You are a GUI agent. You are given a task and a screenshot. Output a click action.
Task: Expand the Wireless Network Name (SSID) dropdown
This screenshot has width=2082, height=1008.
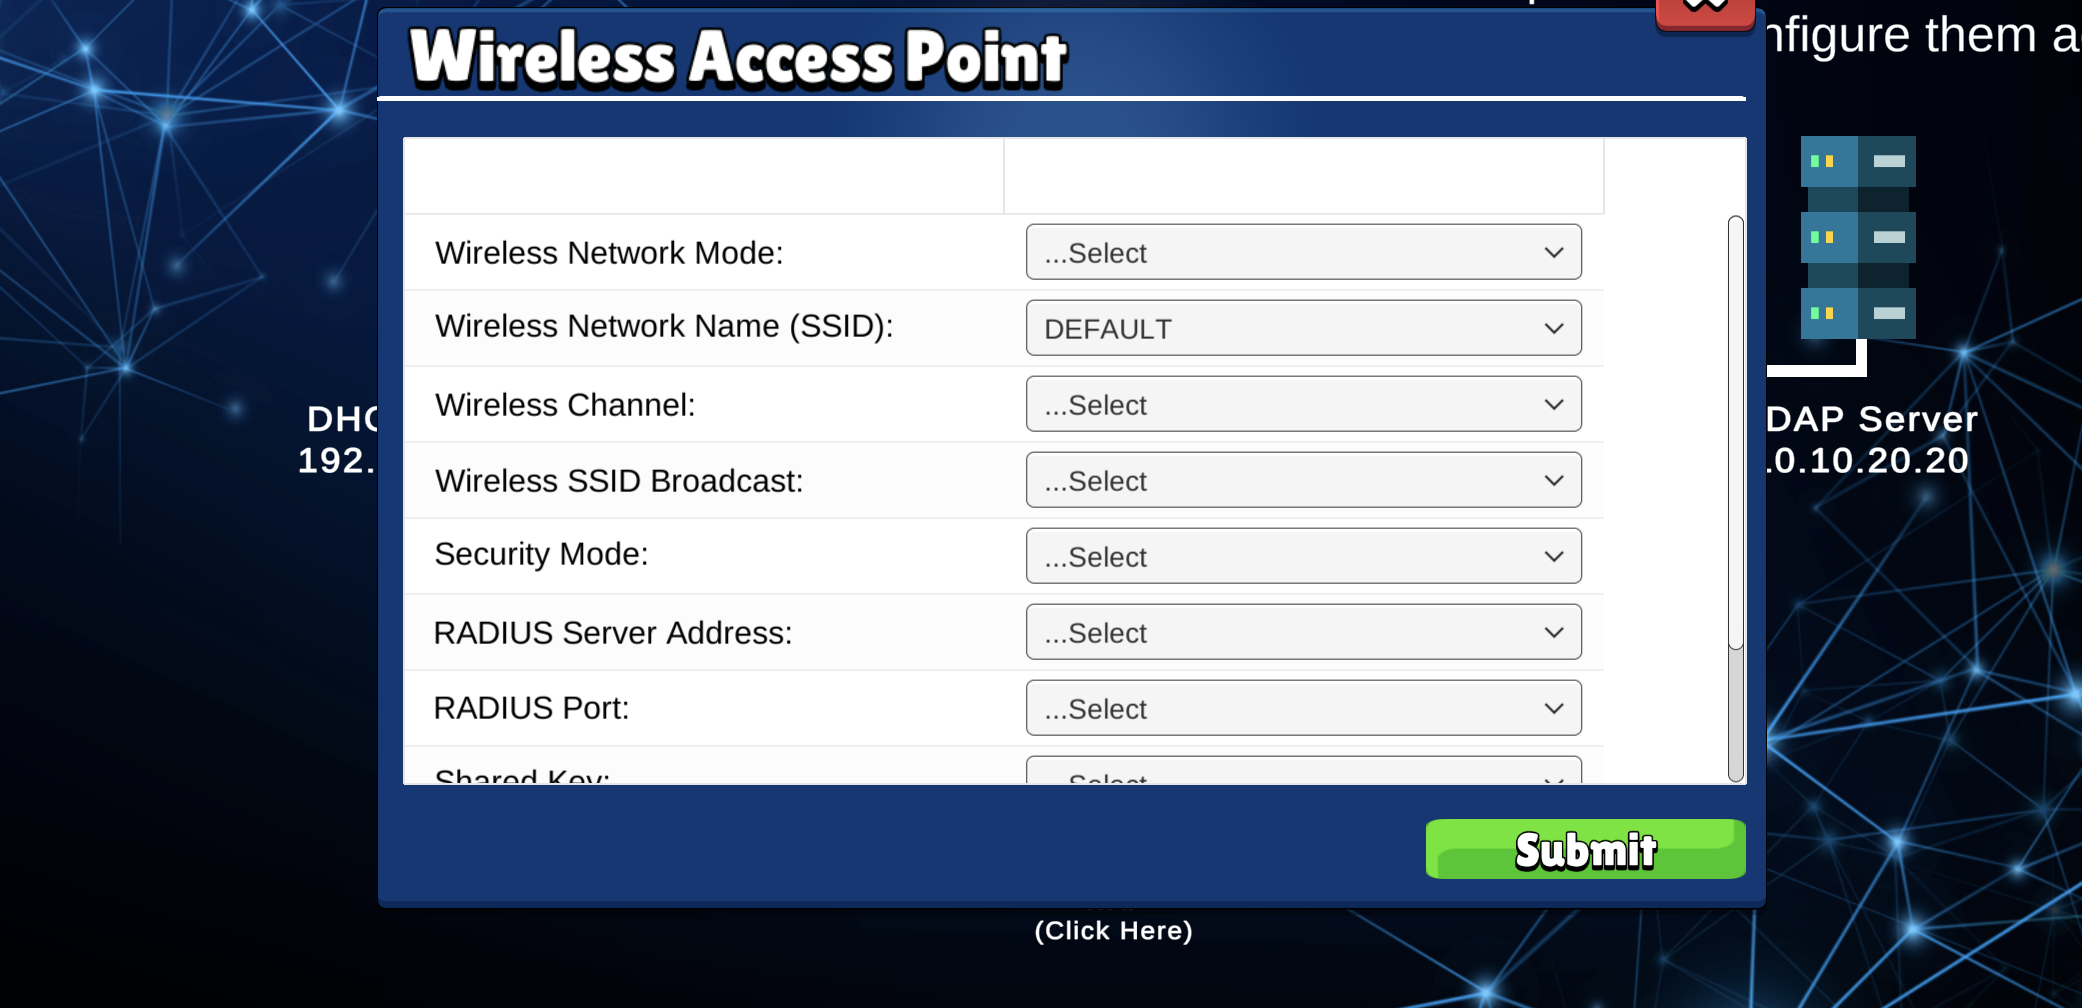coord(1303,328)
